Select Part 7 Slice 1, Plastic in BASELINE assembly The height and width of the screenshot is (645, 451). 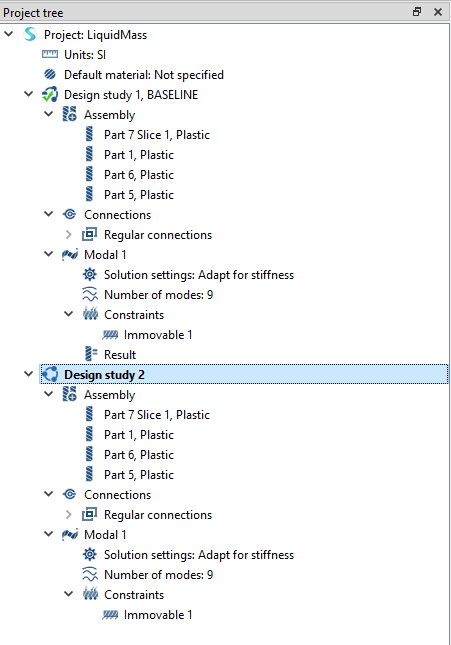157,135
